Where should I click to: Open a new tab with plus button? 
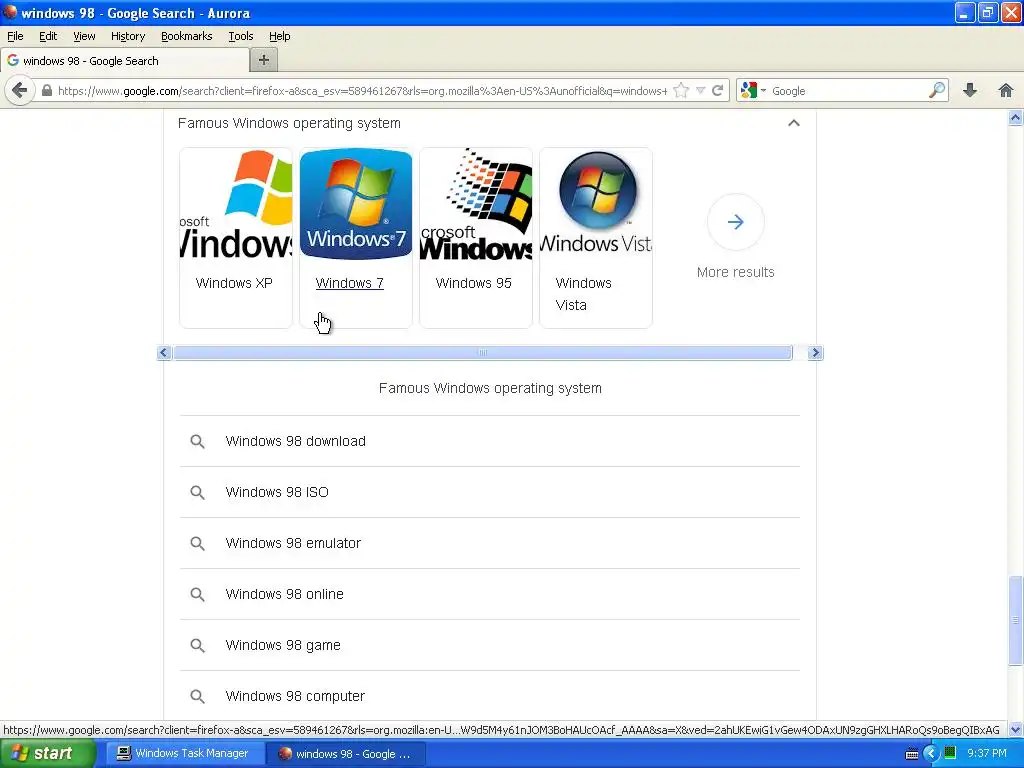264,61
